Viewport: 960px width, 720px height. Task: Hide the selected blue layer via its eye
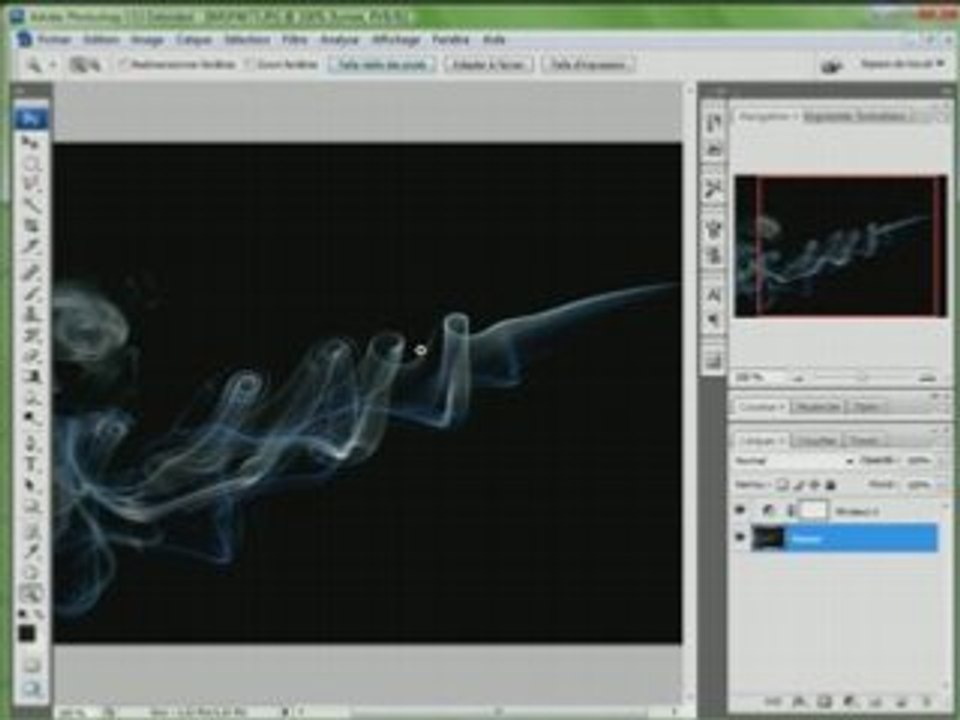740,538
